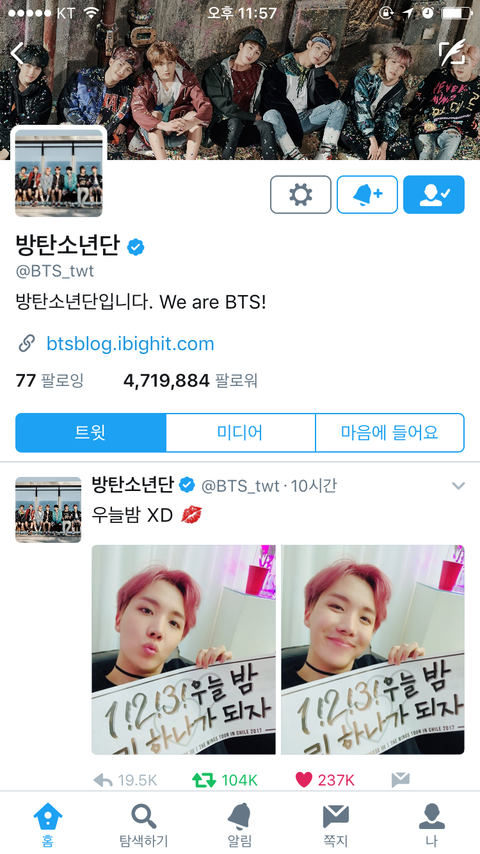Screen dimensions: 480x854
Task: Tap the back arrow icon
Action: pyautogui.click(x=17, y=53)
